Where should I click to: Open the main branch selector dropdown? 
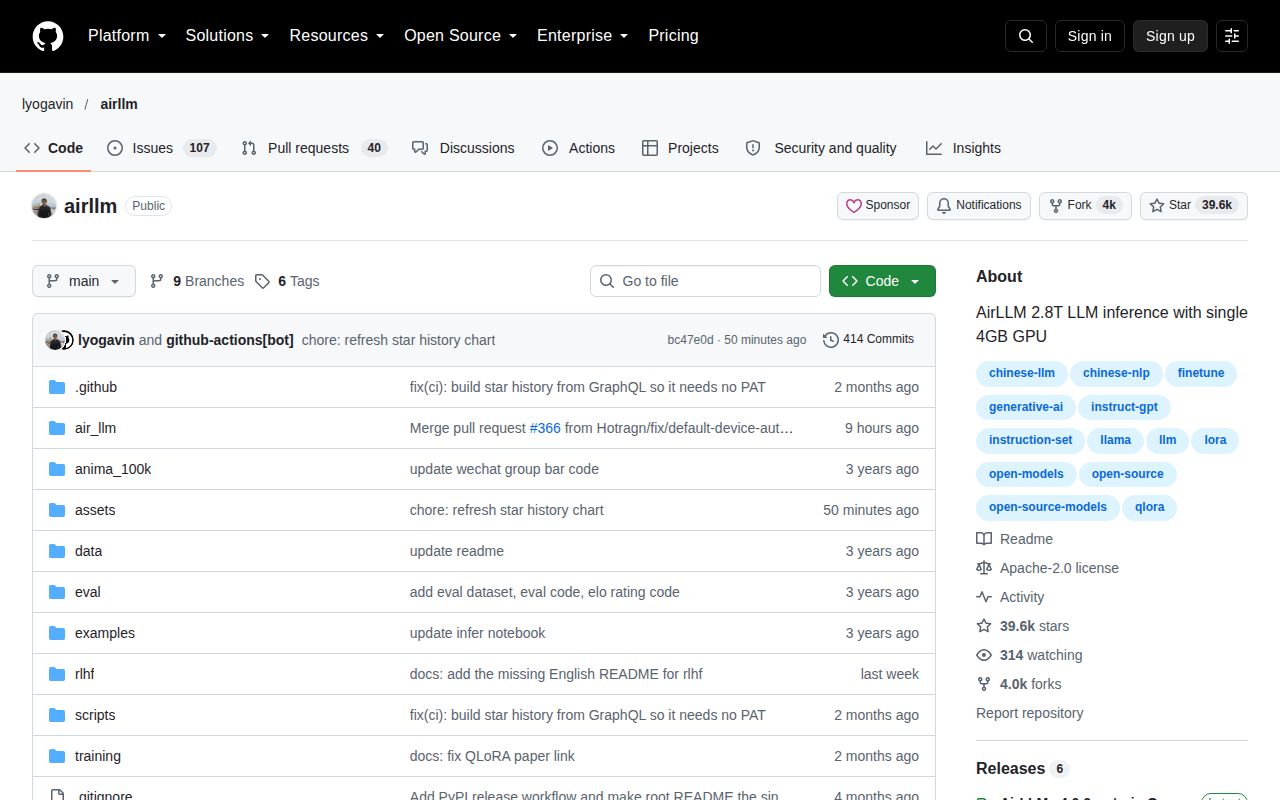pyautogui.click(x=83, y=281)
